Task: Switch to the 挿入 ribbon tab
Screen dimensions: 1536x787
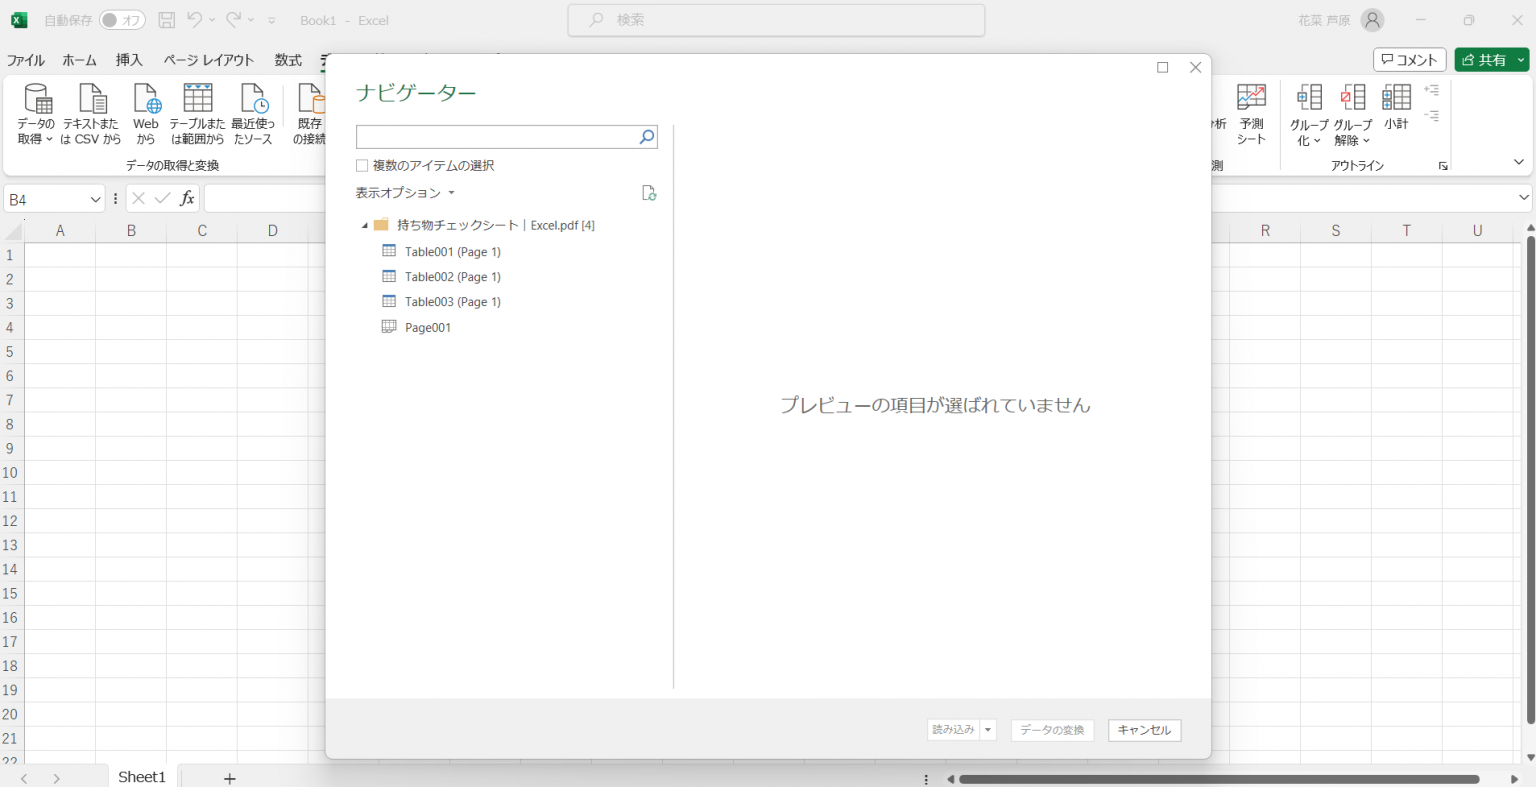Action: (129, 60)
